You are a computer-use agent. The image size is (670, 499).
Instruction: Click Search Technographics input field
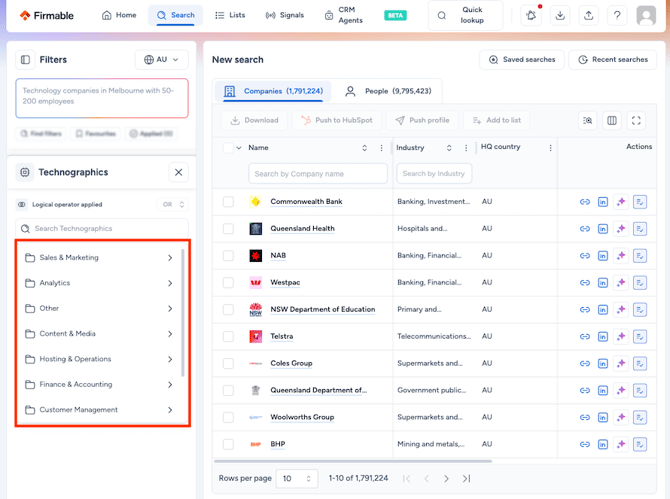coord(102,229)
